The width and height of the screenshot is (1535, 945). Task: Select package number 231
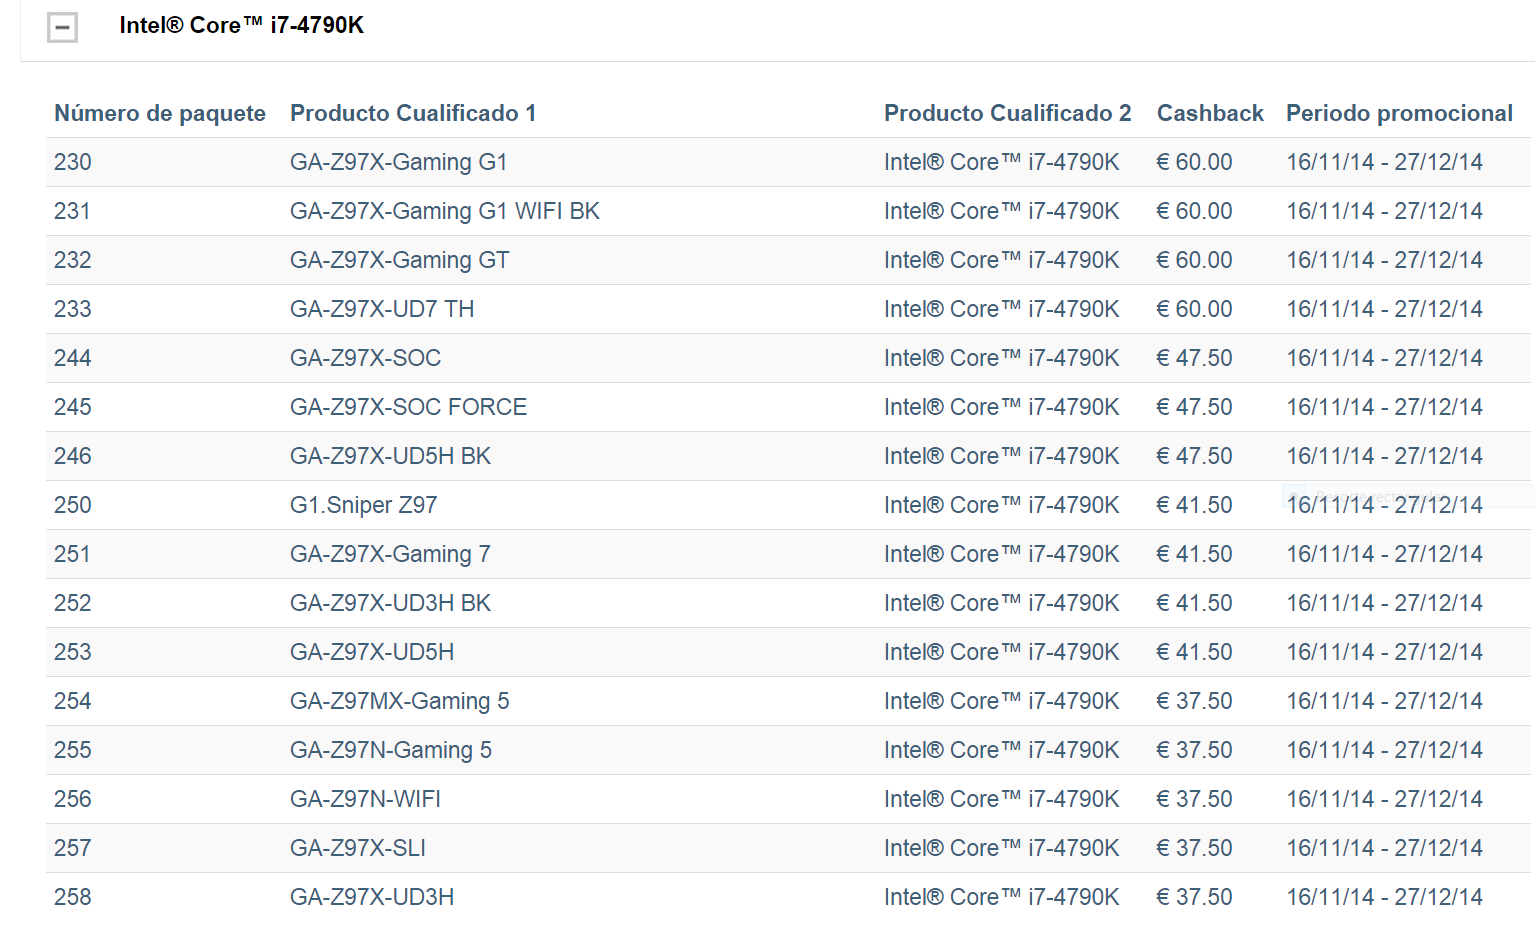pyautogui.click(x=73, y=211)
